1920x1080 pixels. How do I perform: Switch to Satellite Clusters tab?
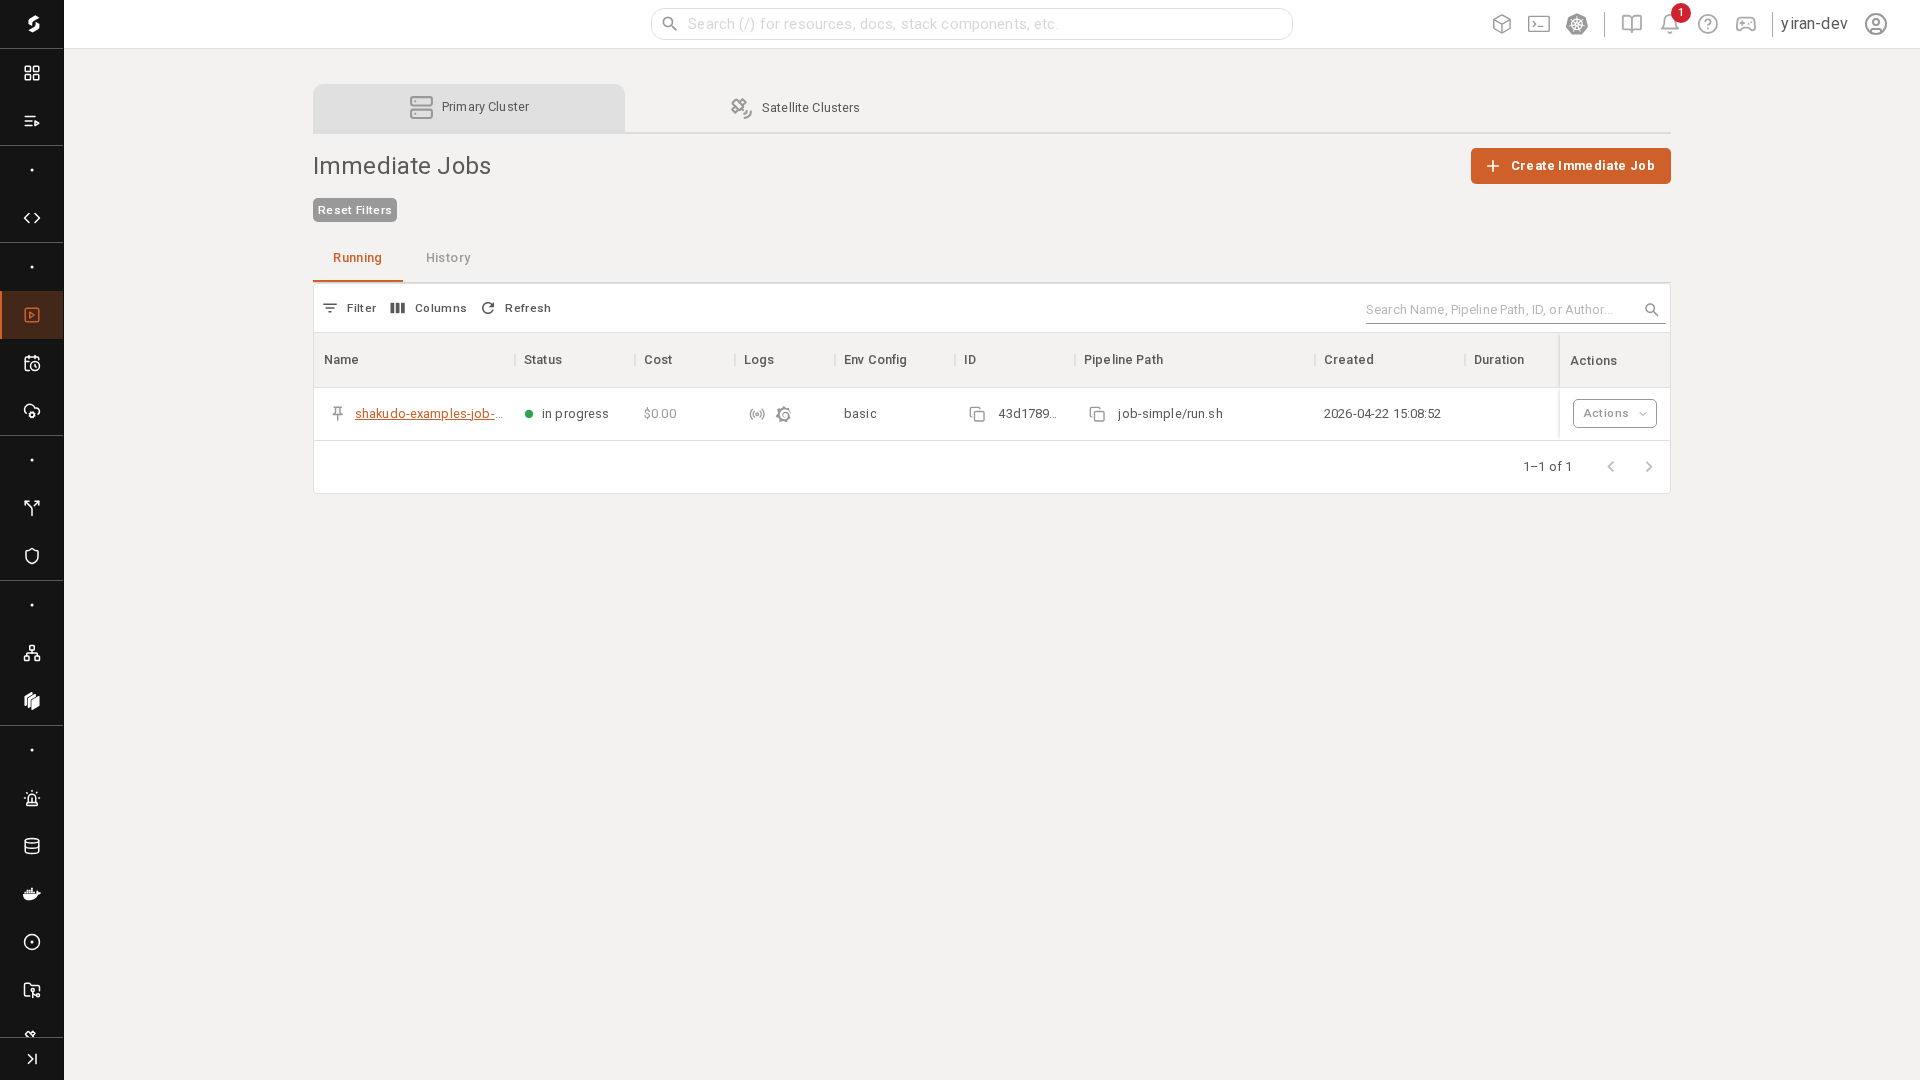click(x=795, y=108)
